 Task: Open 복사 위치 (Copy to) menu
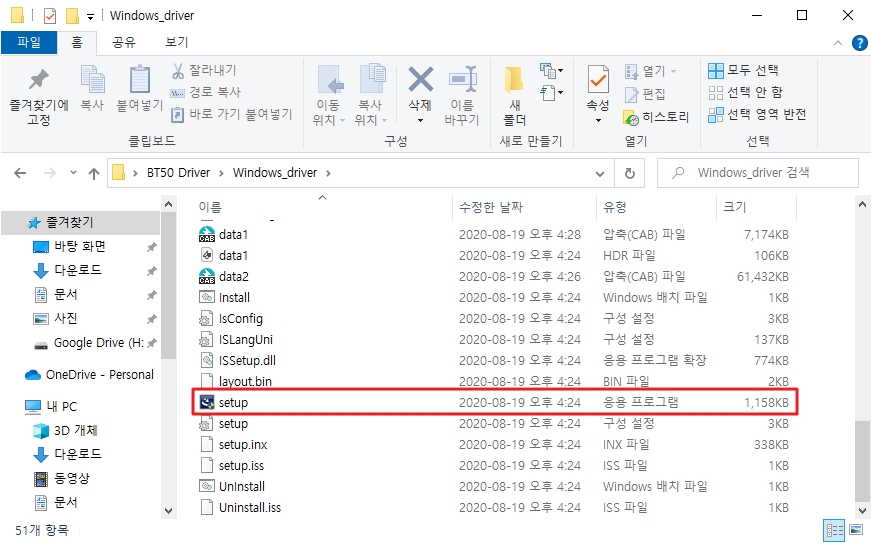371,96
